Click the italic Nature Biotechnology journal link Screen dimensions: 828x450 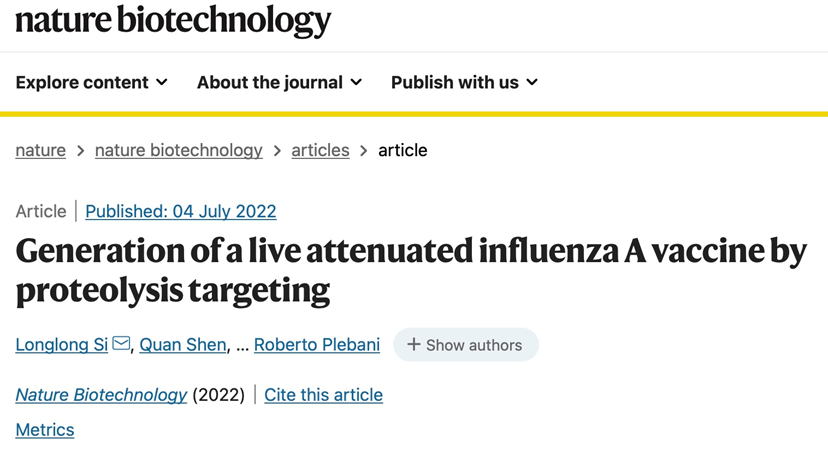click(x=101, y=394)
